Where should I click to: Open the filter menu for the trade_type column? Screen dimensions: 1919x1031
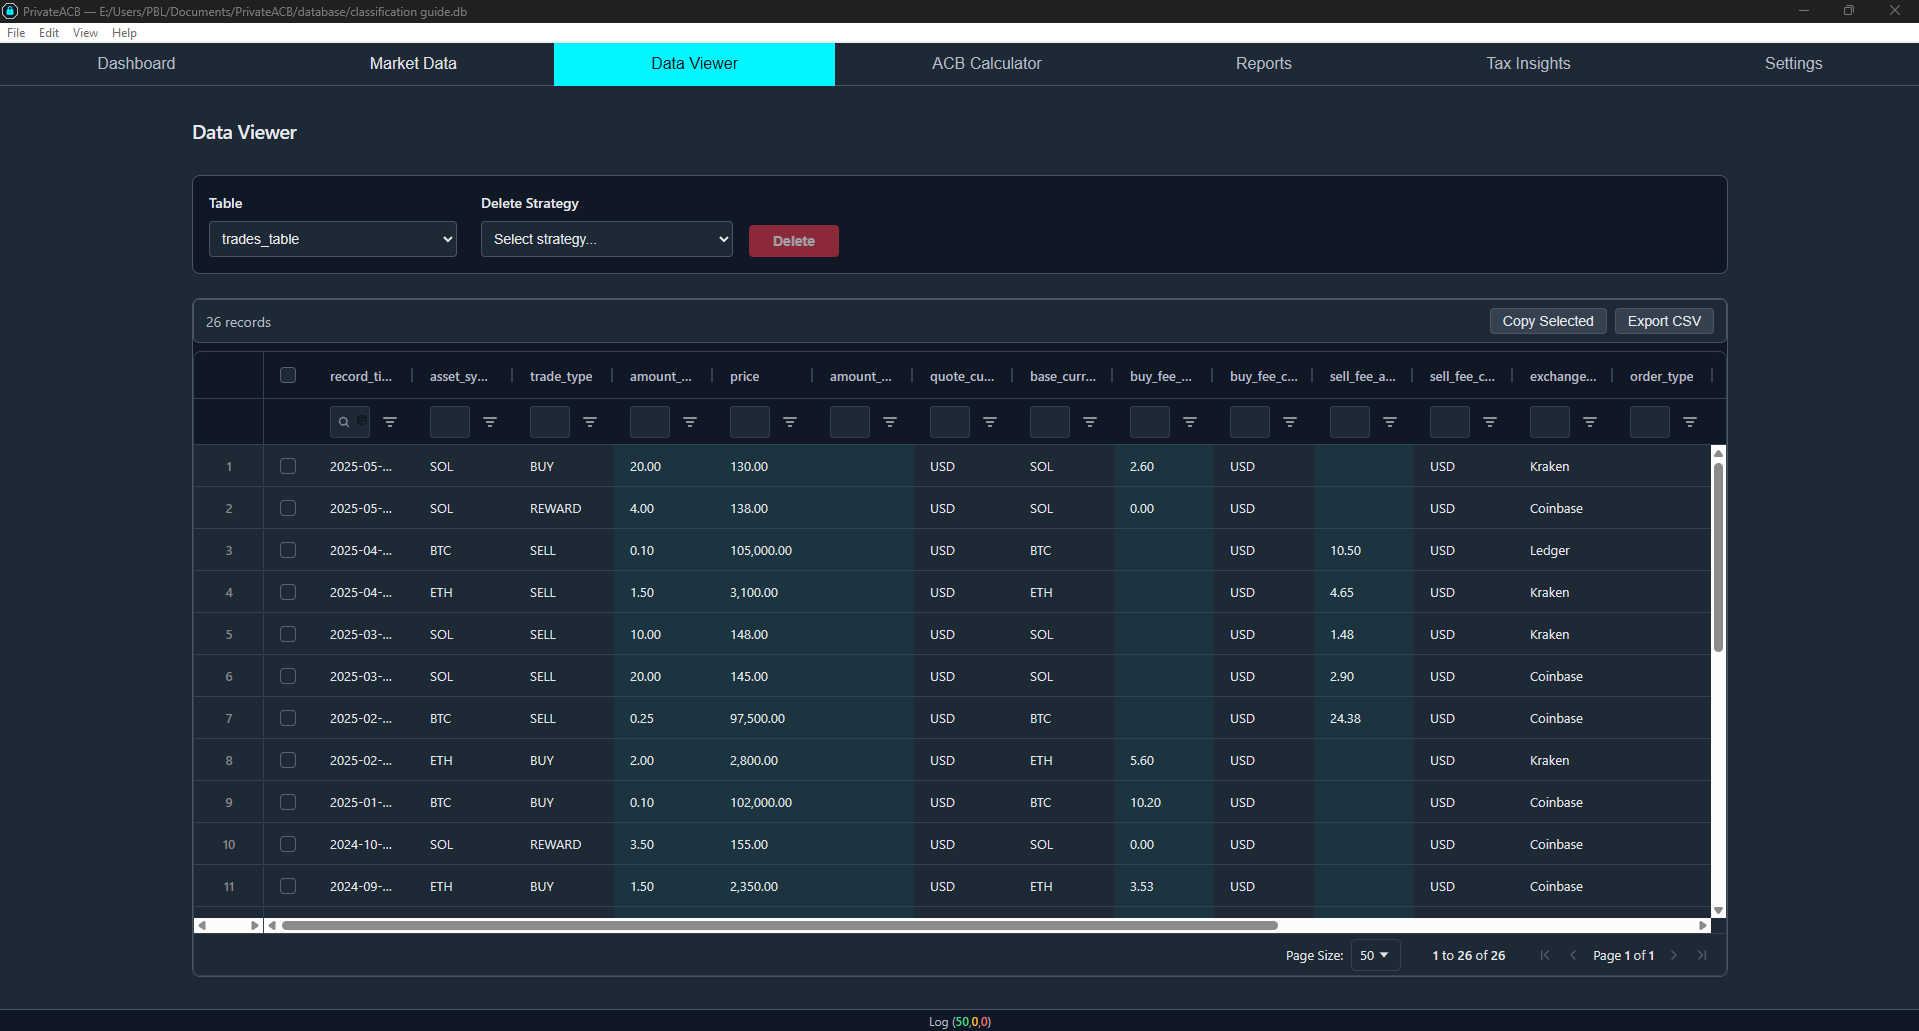tap(591, 421)
